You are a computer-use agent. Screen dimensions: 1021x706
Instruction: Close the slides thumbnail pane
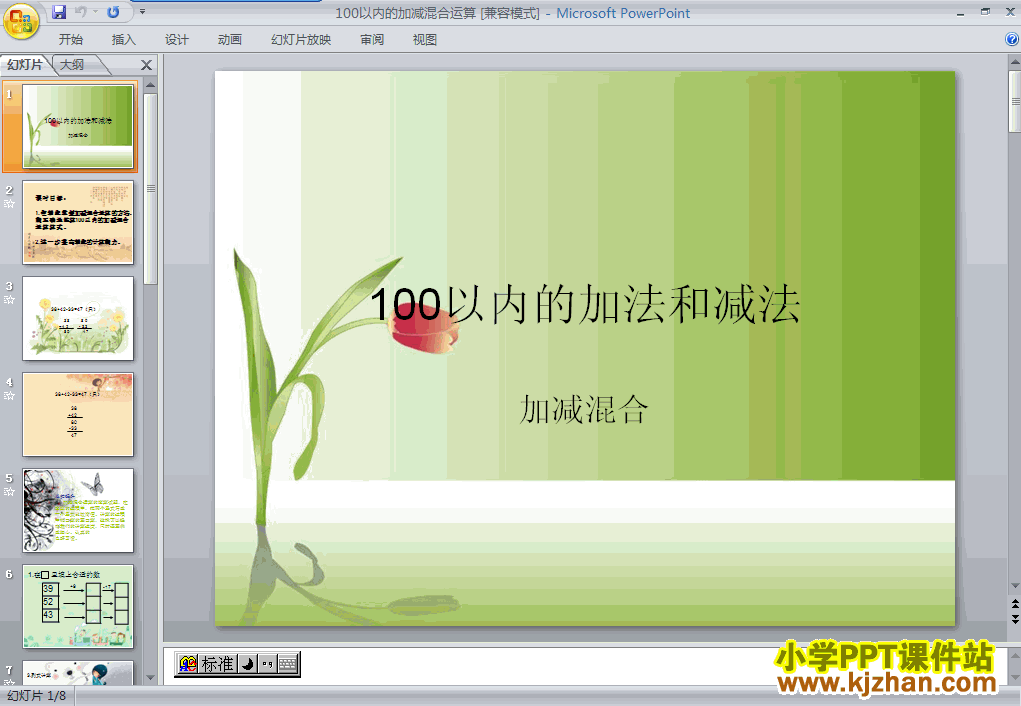(147, 65)
